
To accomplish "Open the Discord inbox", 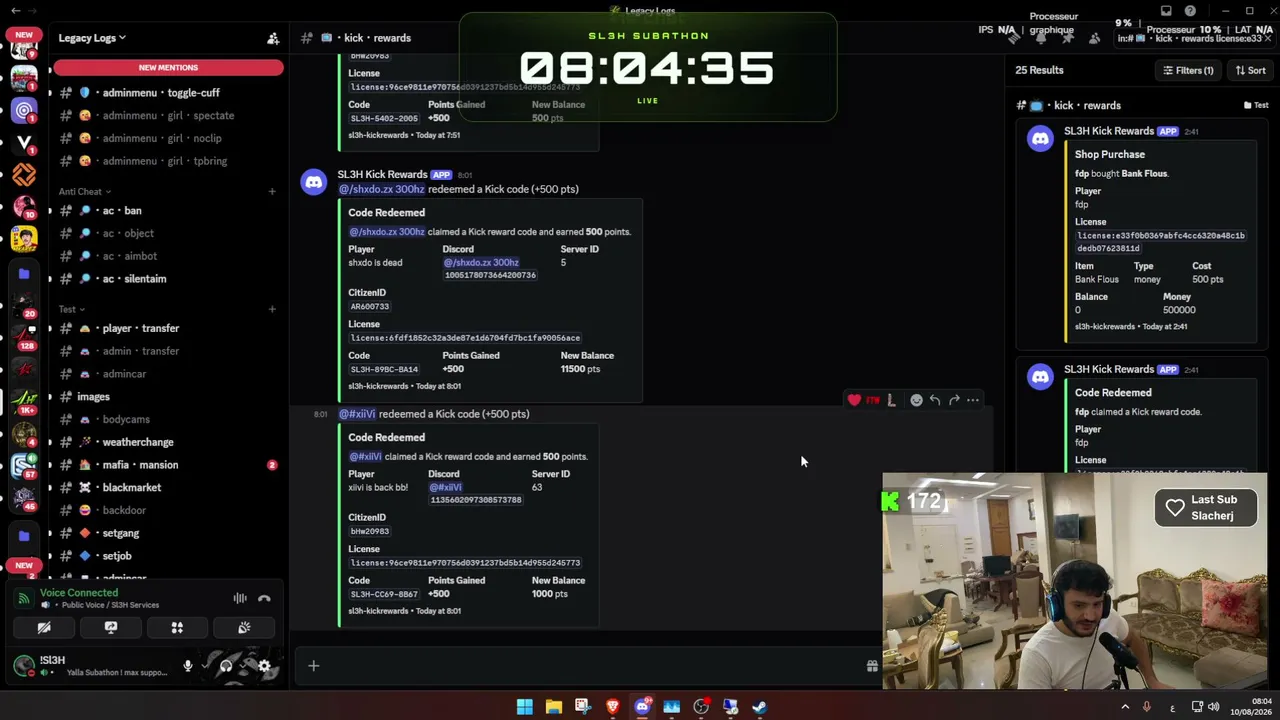I will 1166,11.
